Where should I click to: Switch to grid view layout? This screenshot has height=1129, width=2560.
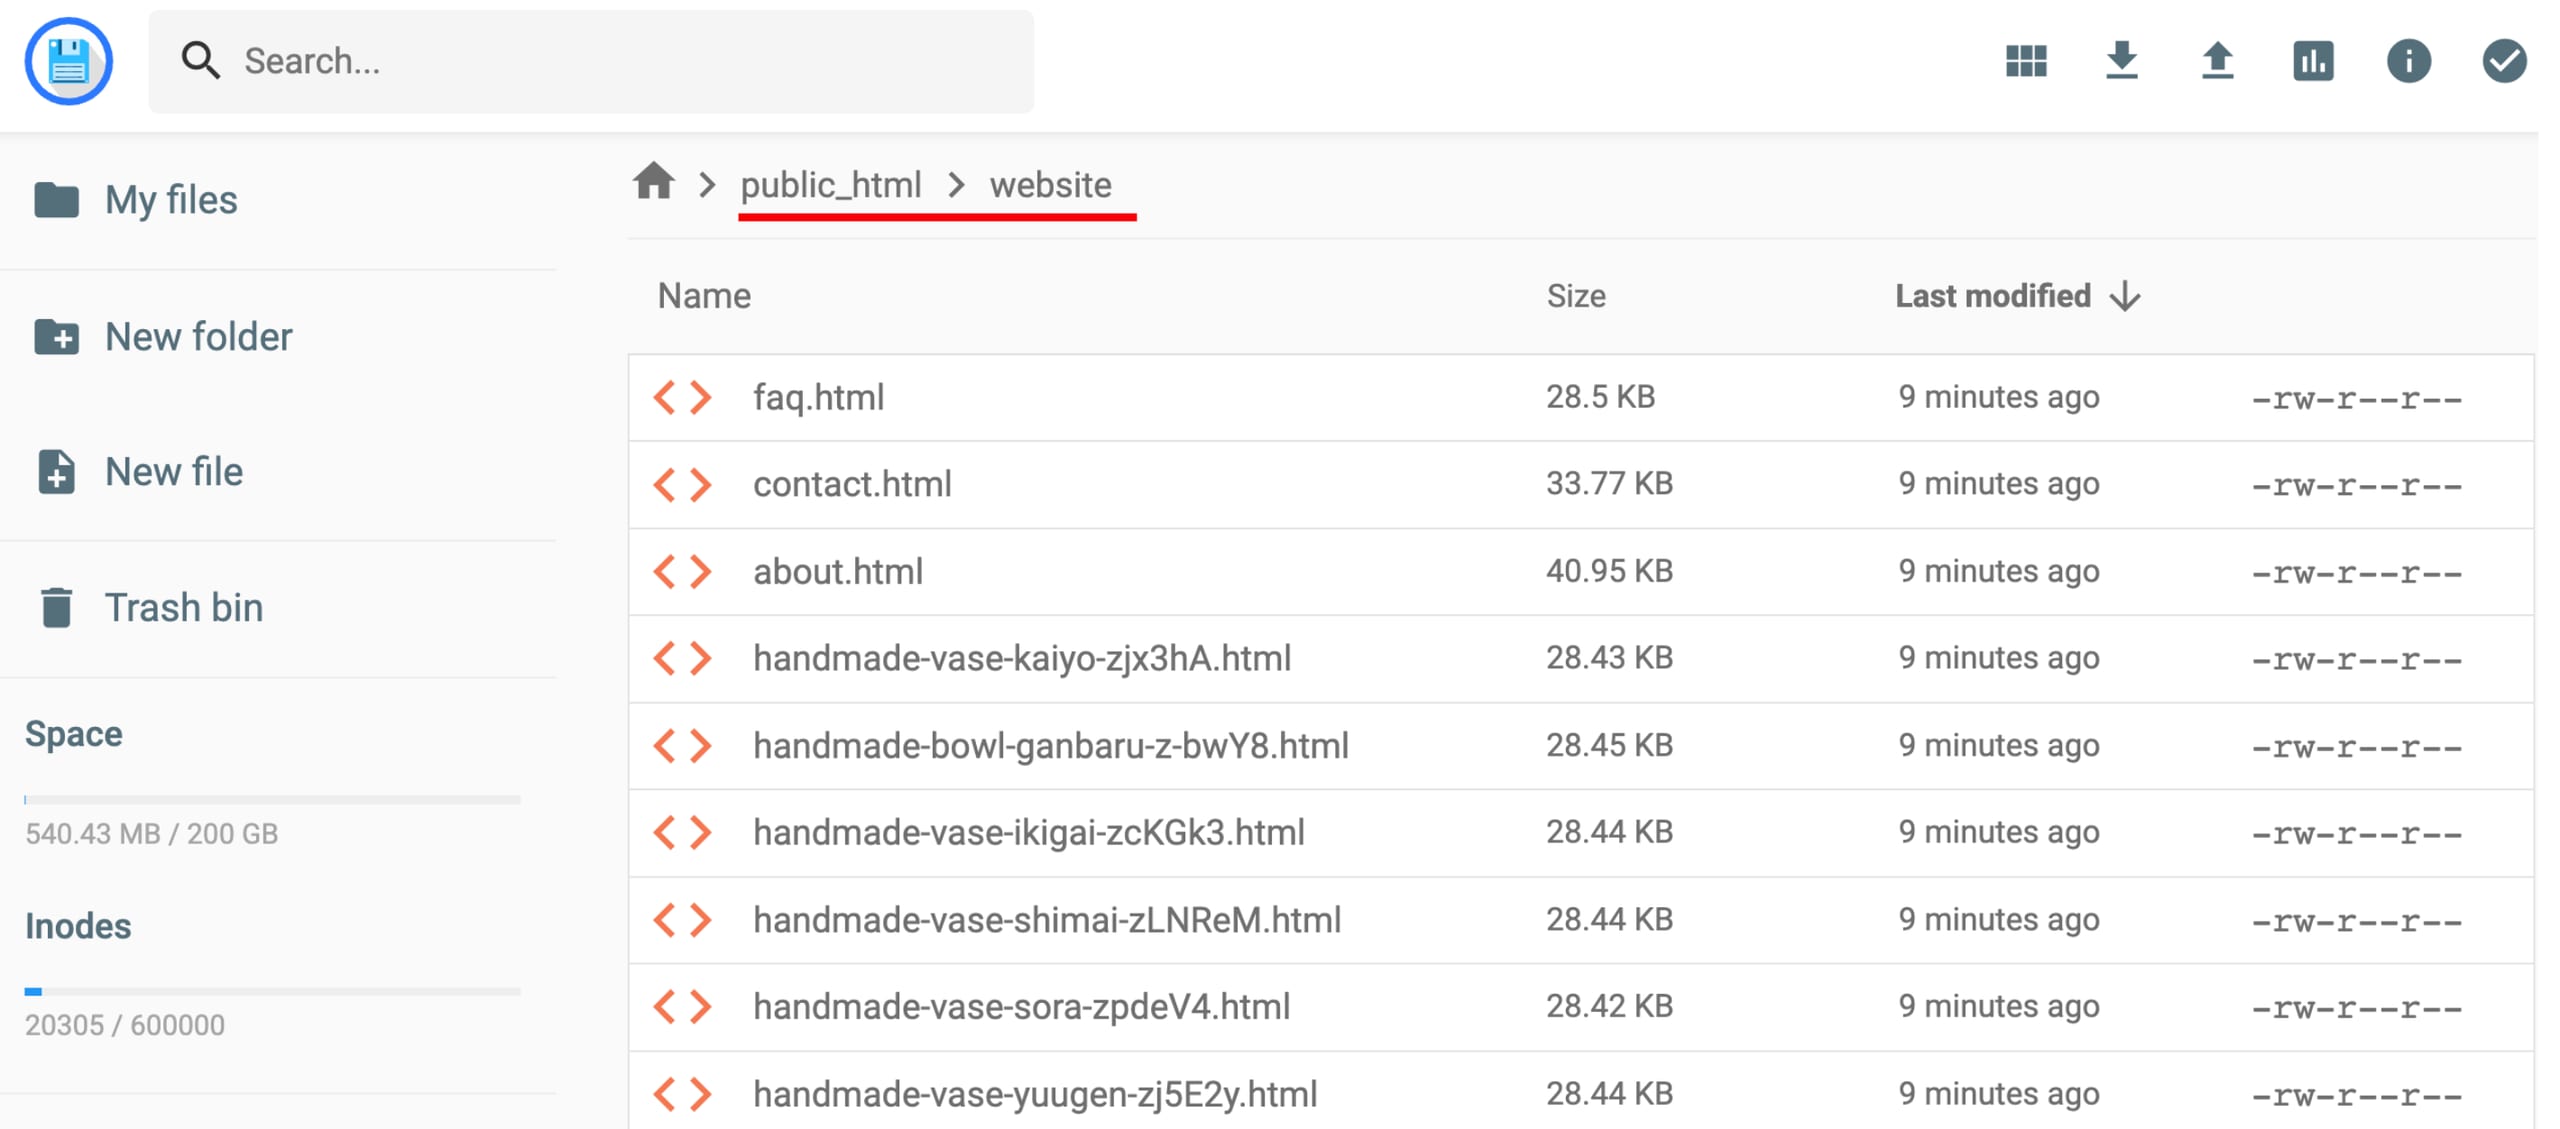point(2026,61)
